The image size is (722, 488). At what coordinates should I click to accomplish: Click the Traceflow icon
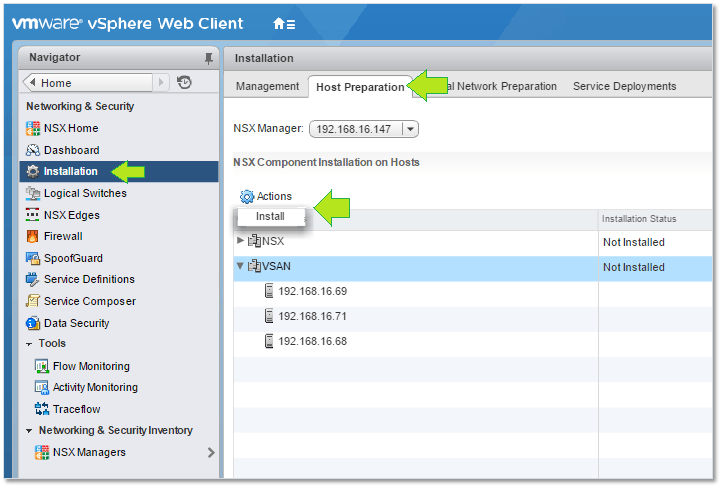(42, 409)
